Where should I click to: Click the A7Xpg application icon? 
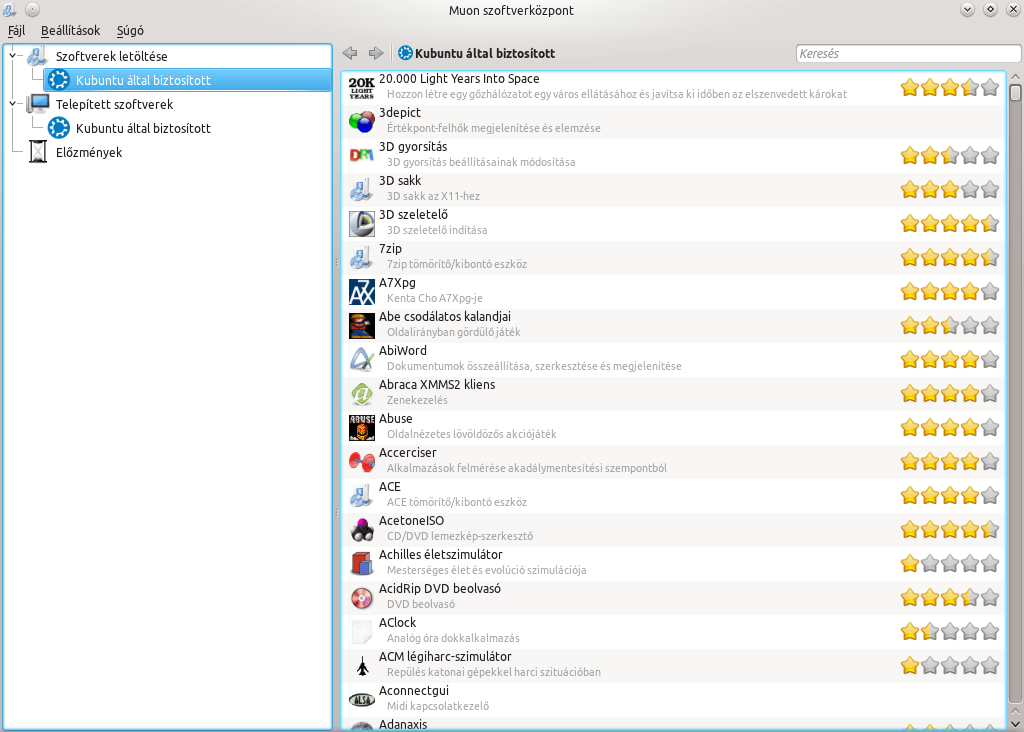click(x=361, y=292)
